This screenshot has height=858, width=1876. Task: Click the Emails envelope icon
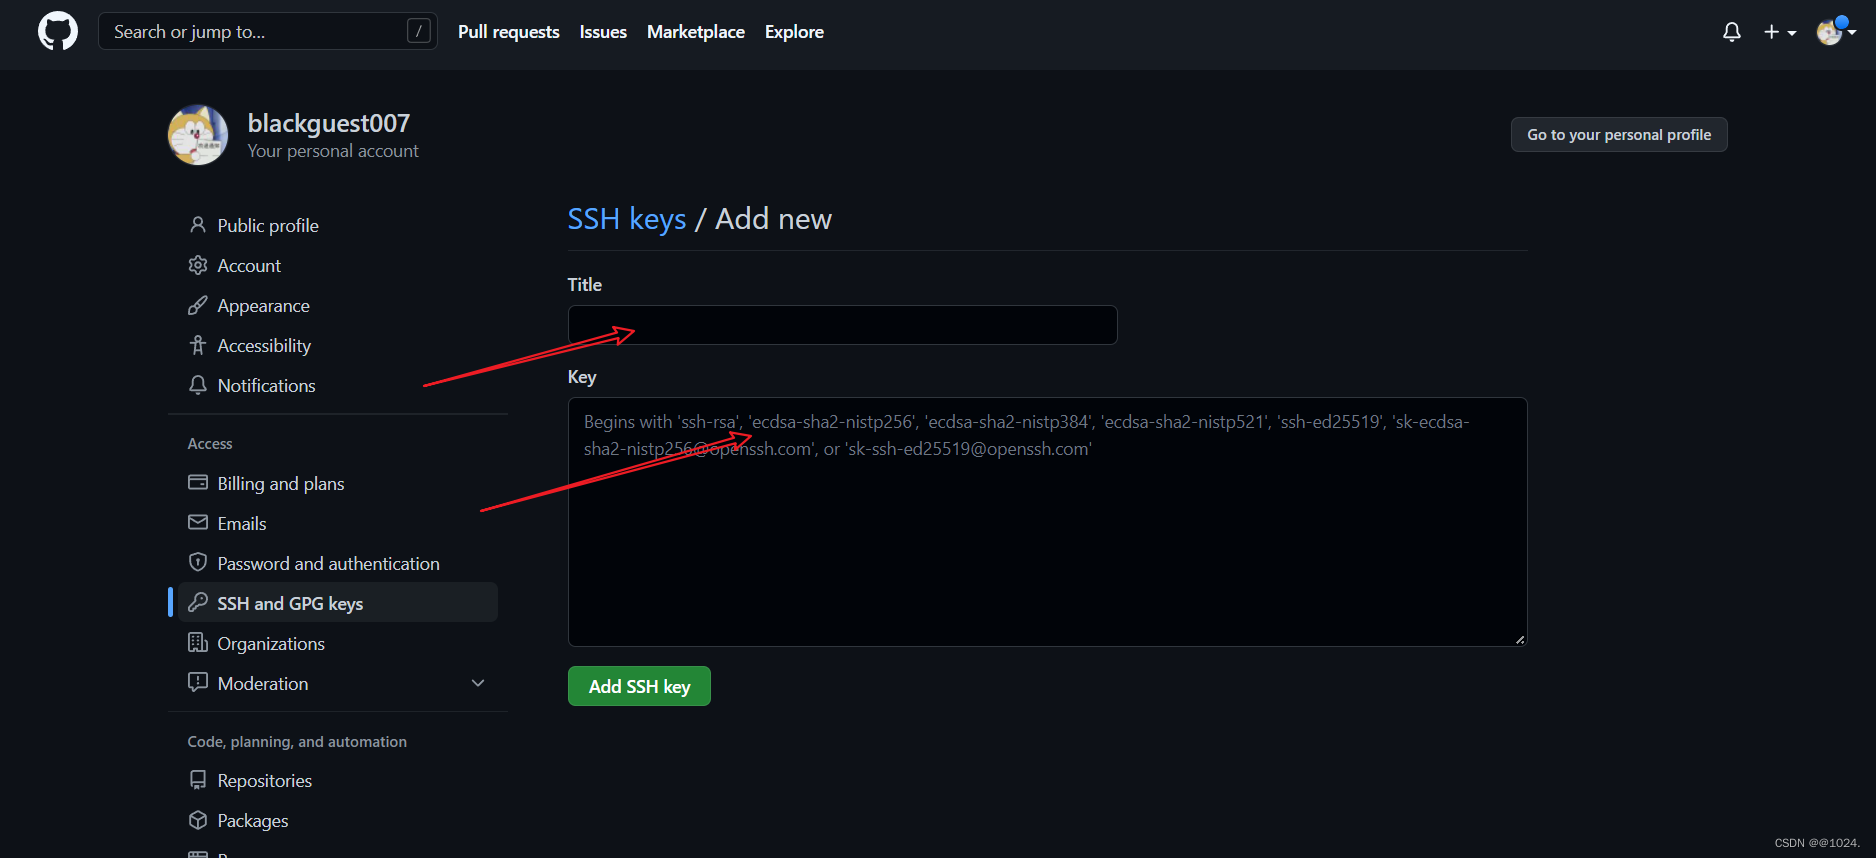click(198, 523)
